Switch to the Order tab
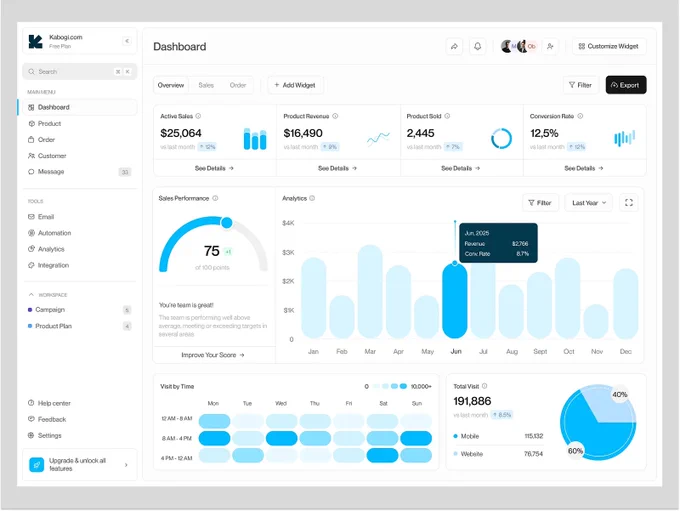Image resolution: width=680 pixels, height=511 pixels. [238, 85]
